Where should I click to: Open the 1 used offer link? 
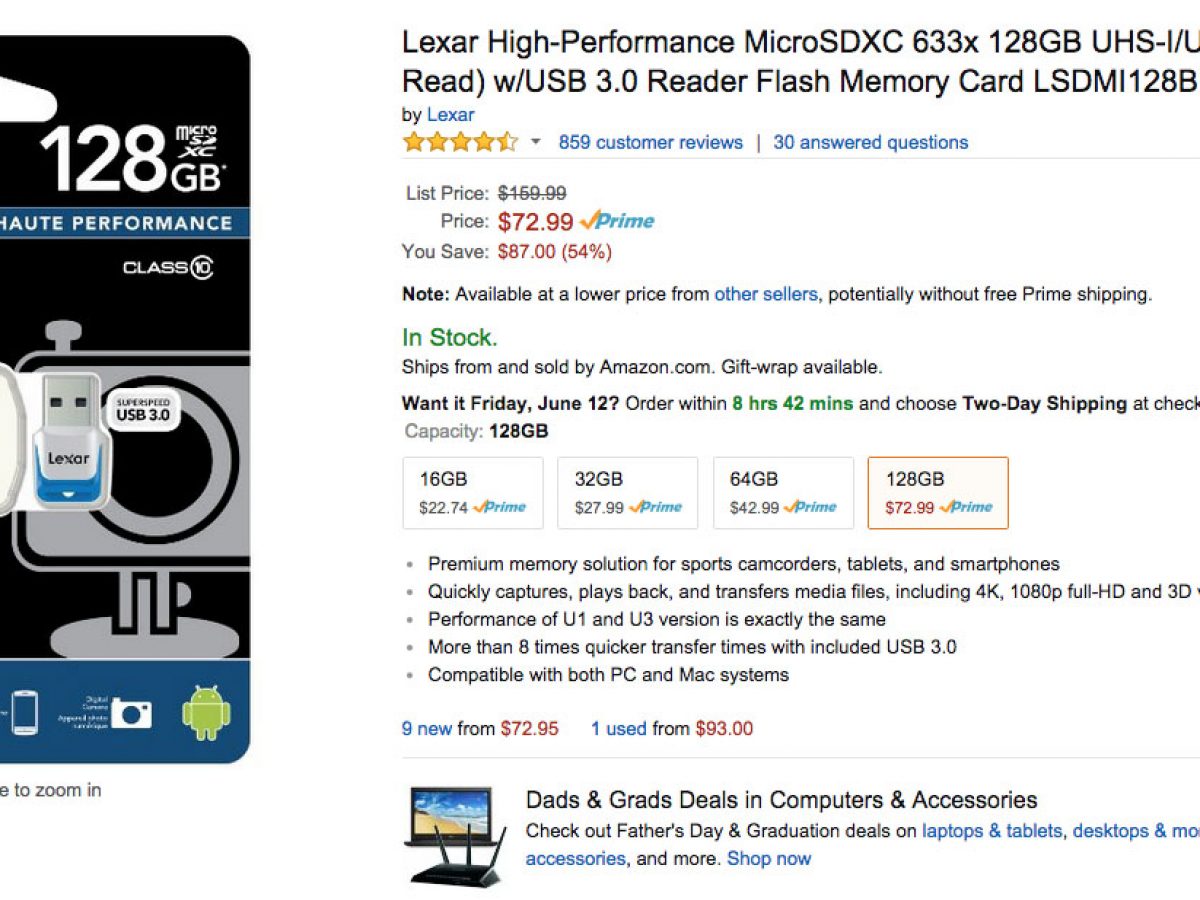[x=618, y=728]
